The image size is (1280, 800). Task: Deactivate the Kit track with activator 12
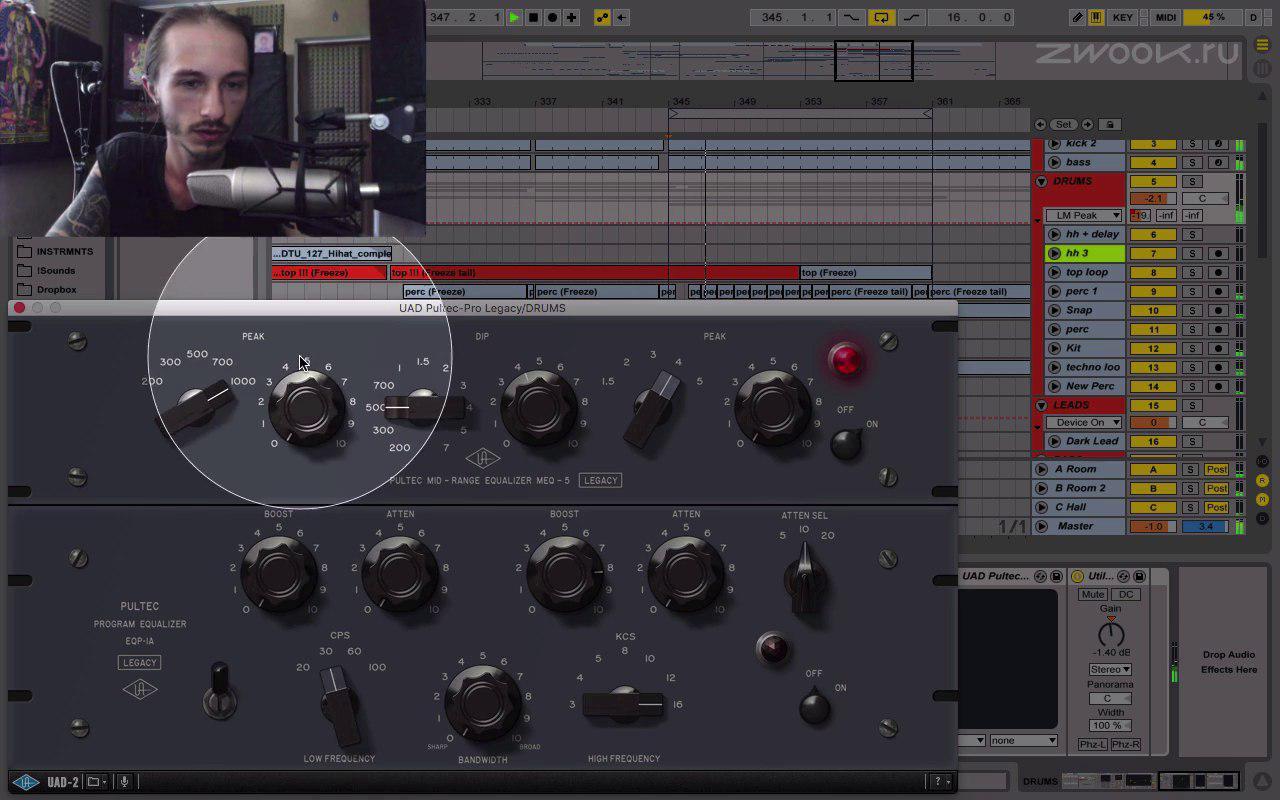[x=1153, y=348]
